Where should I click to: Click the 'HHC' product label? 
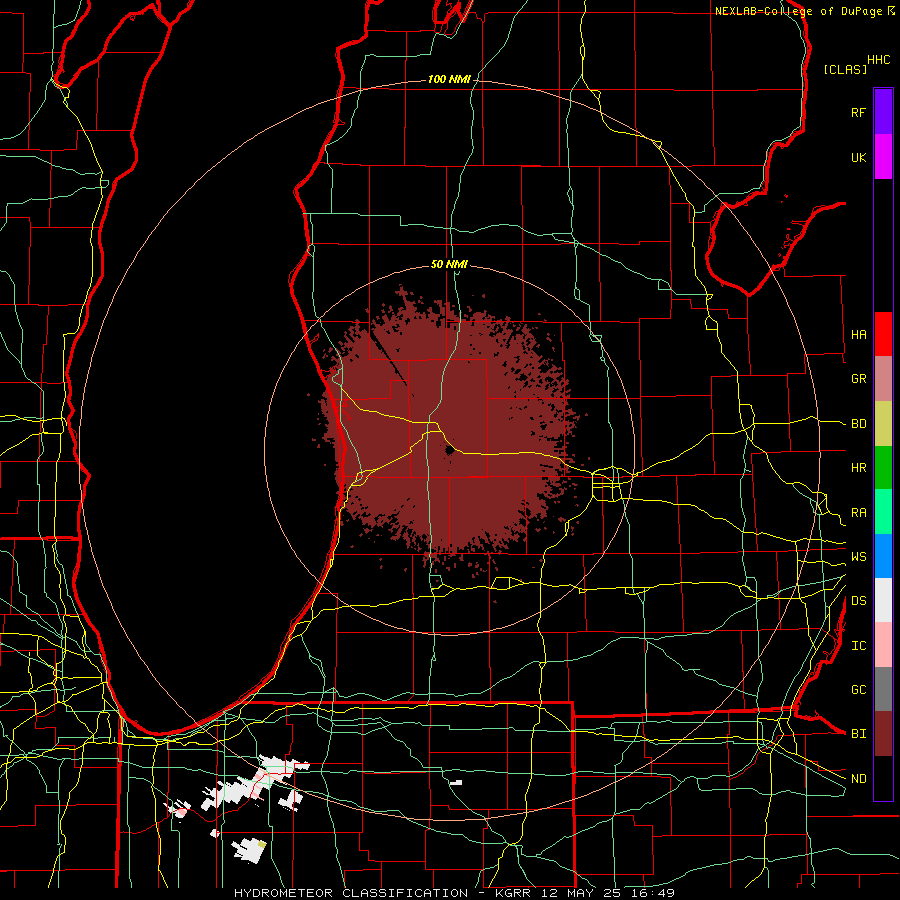[878, 60]
